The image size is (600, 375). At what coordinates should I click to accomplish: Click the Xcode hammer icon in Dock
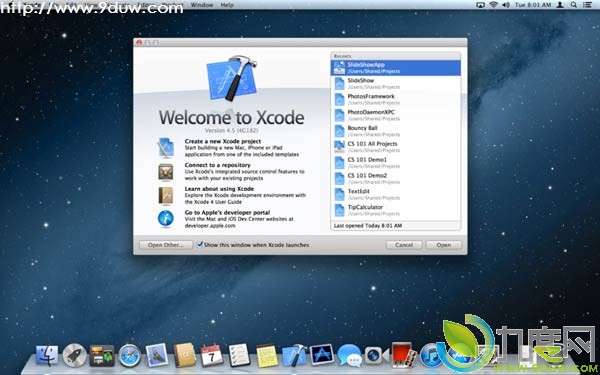pos(294,355)
